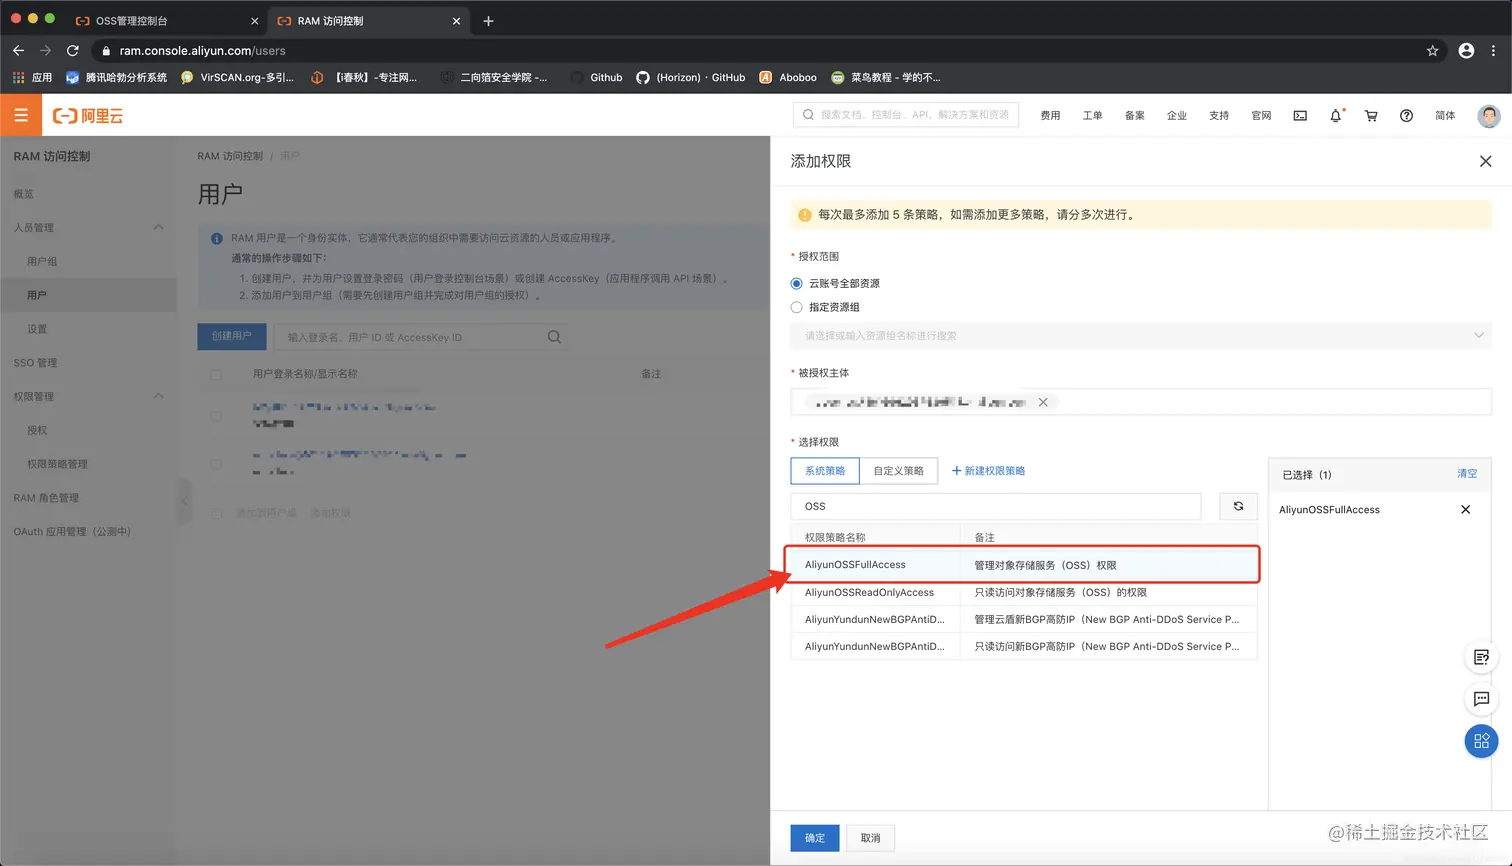
Task: Collapse the 权限管理 sidebar section
Action: [157, 394]
